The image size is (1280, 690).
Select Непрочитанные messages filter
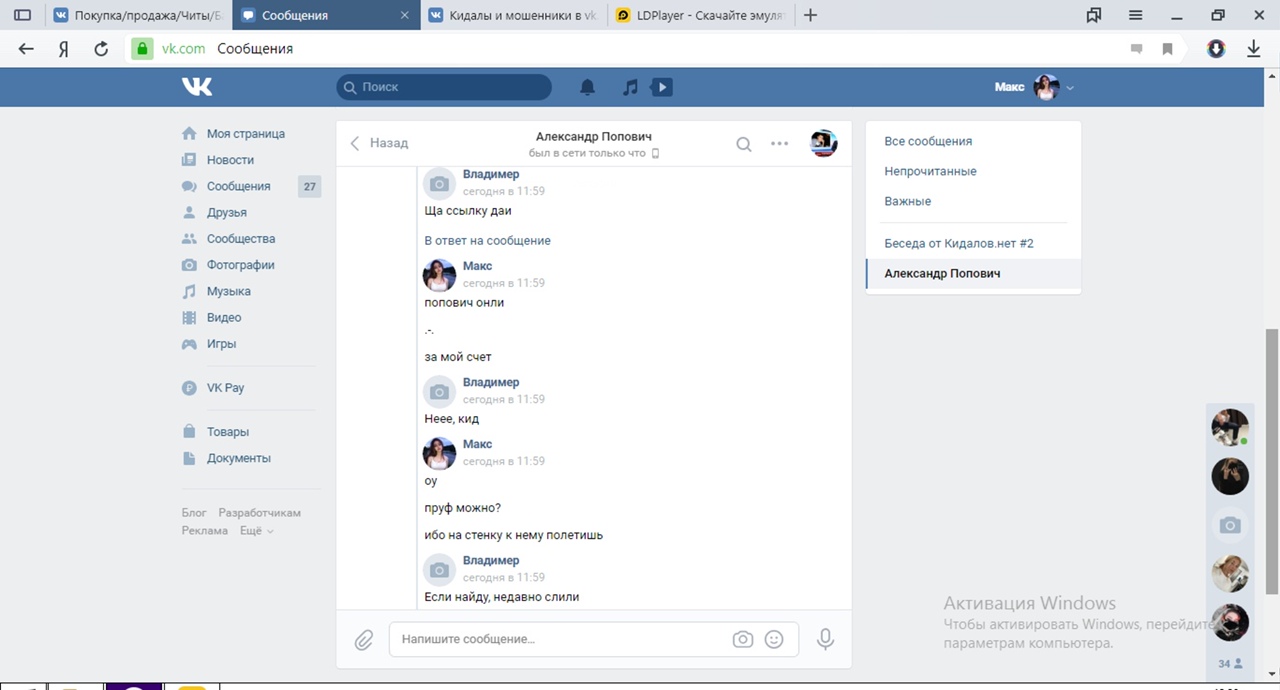click(930, 171)
